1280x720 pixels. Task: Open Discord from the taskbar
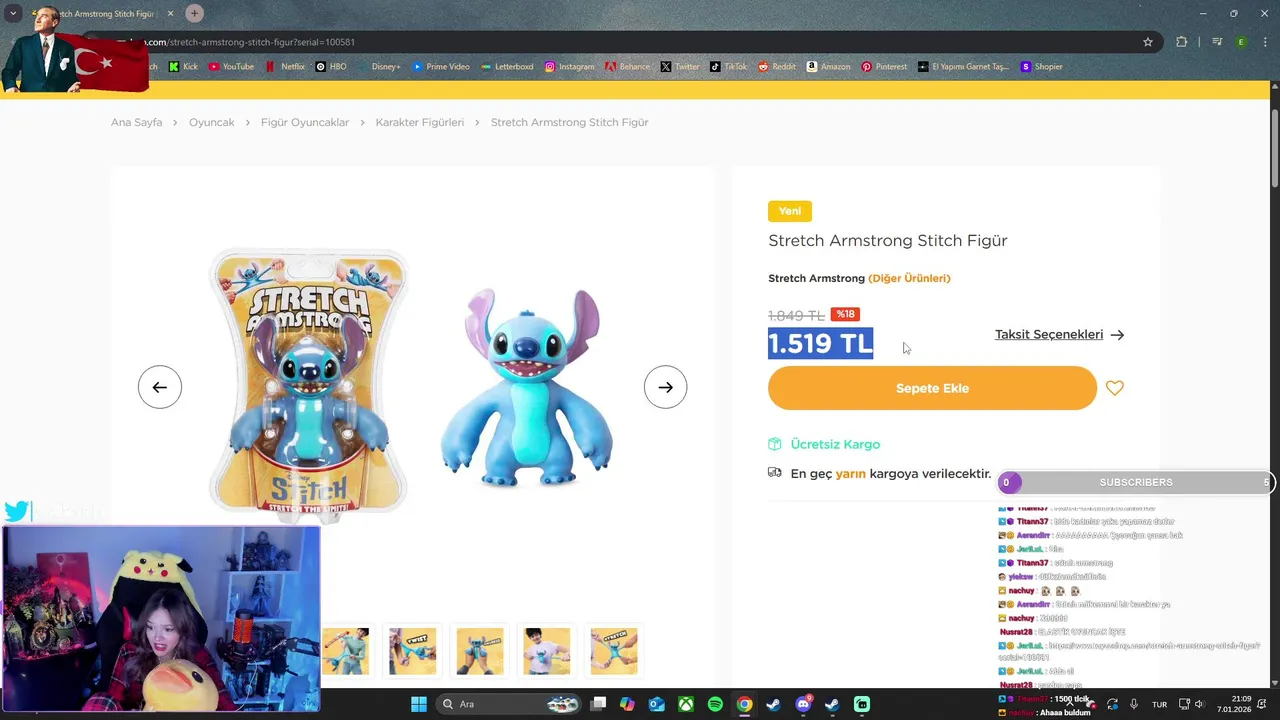[803, 704]
